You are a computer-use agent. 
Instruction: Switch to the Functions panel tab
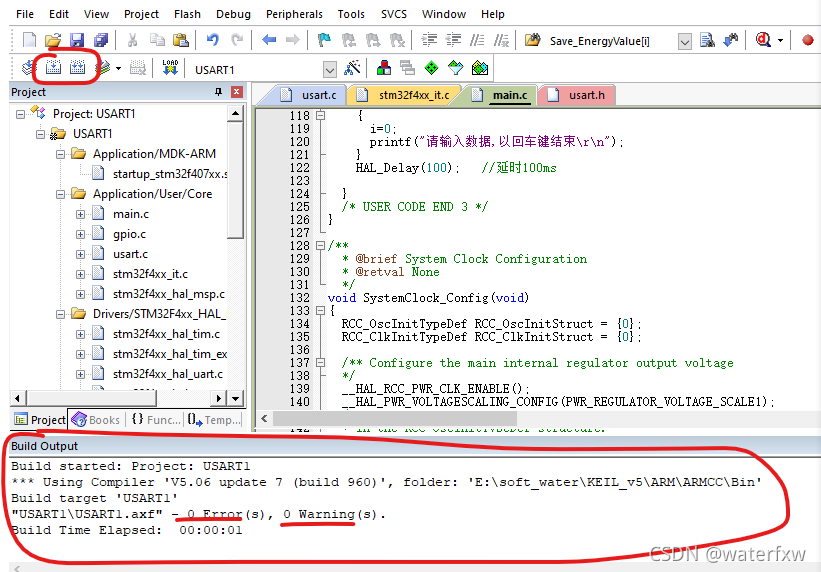[156, 420]
